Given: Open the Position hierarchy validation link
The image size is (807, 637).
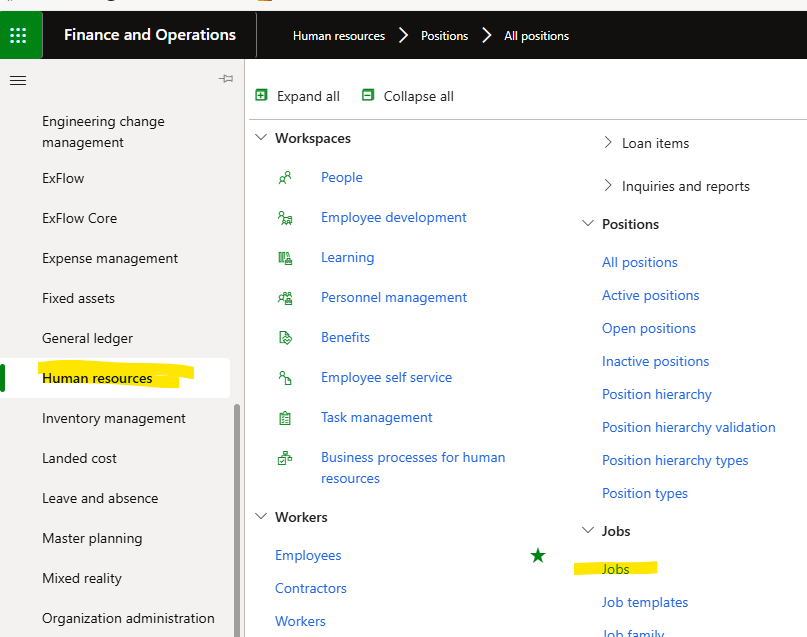Looking at the screenshot, I should (x=689, y=428).
